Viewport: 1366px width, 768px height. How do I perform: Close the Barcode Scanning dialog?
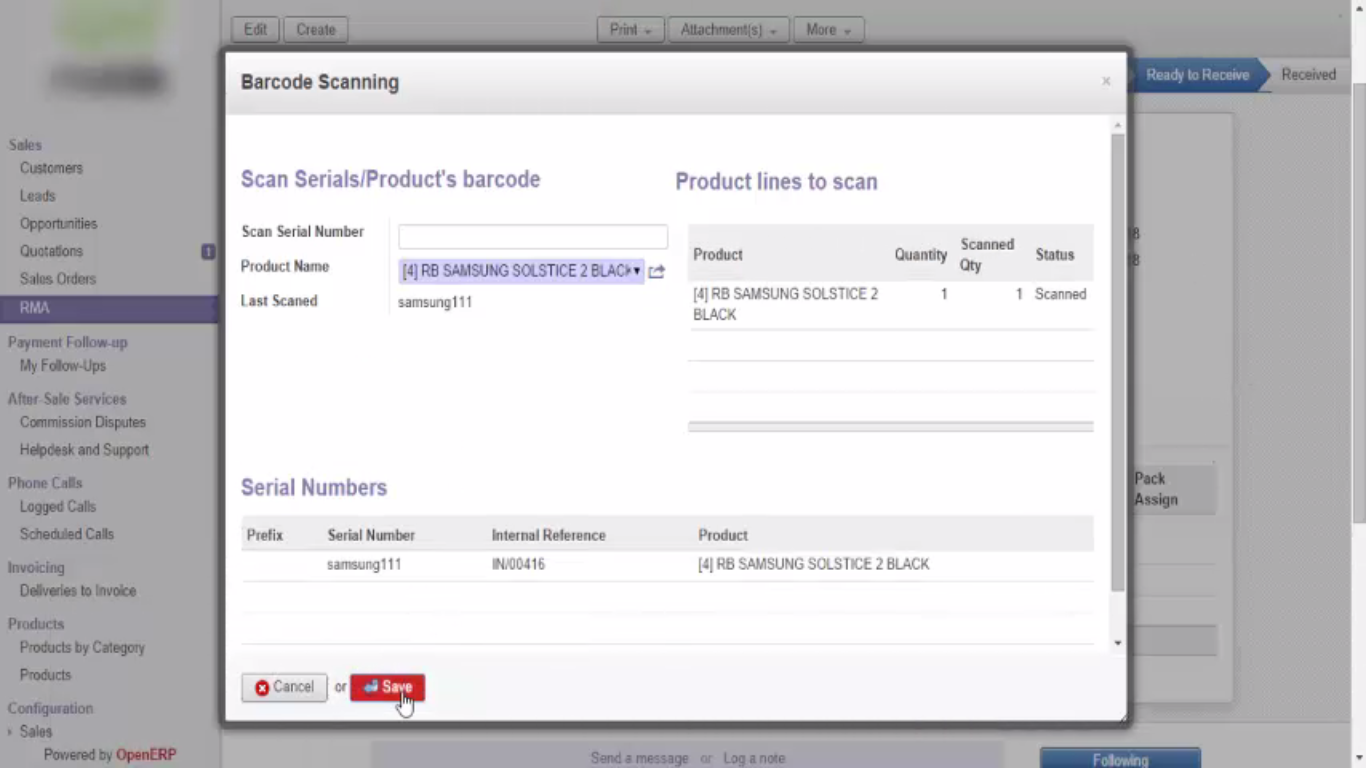click(x=1106, y=81)
